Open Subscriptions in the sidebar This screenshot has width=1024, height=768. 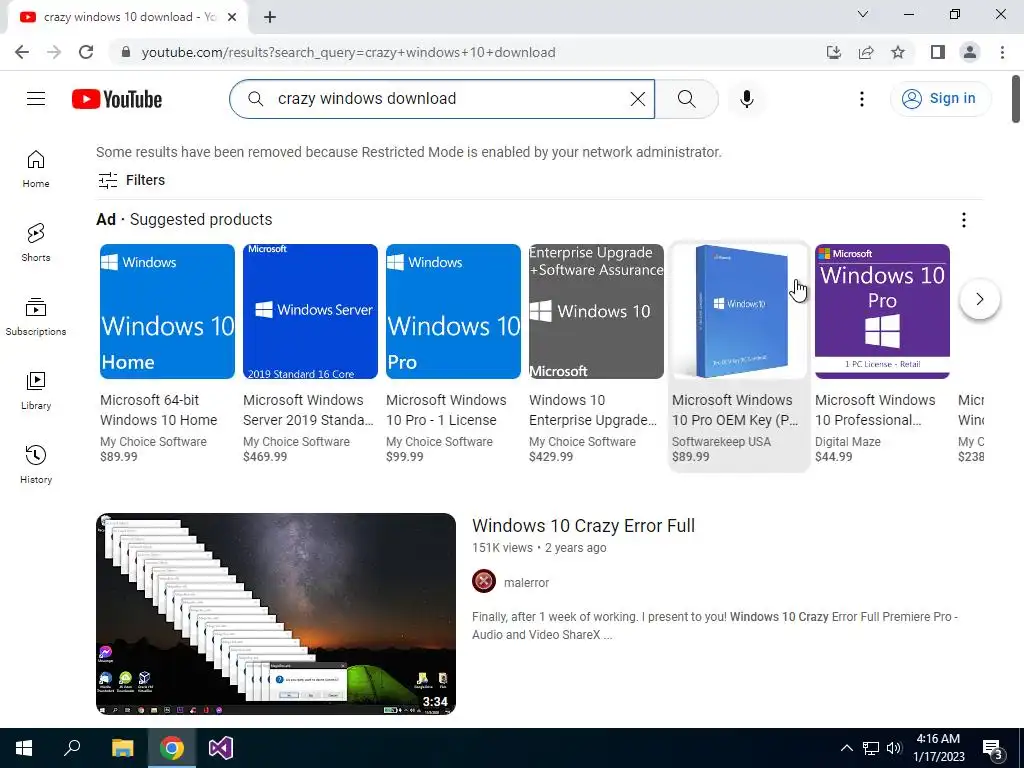(36, 317)
